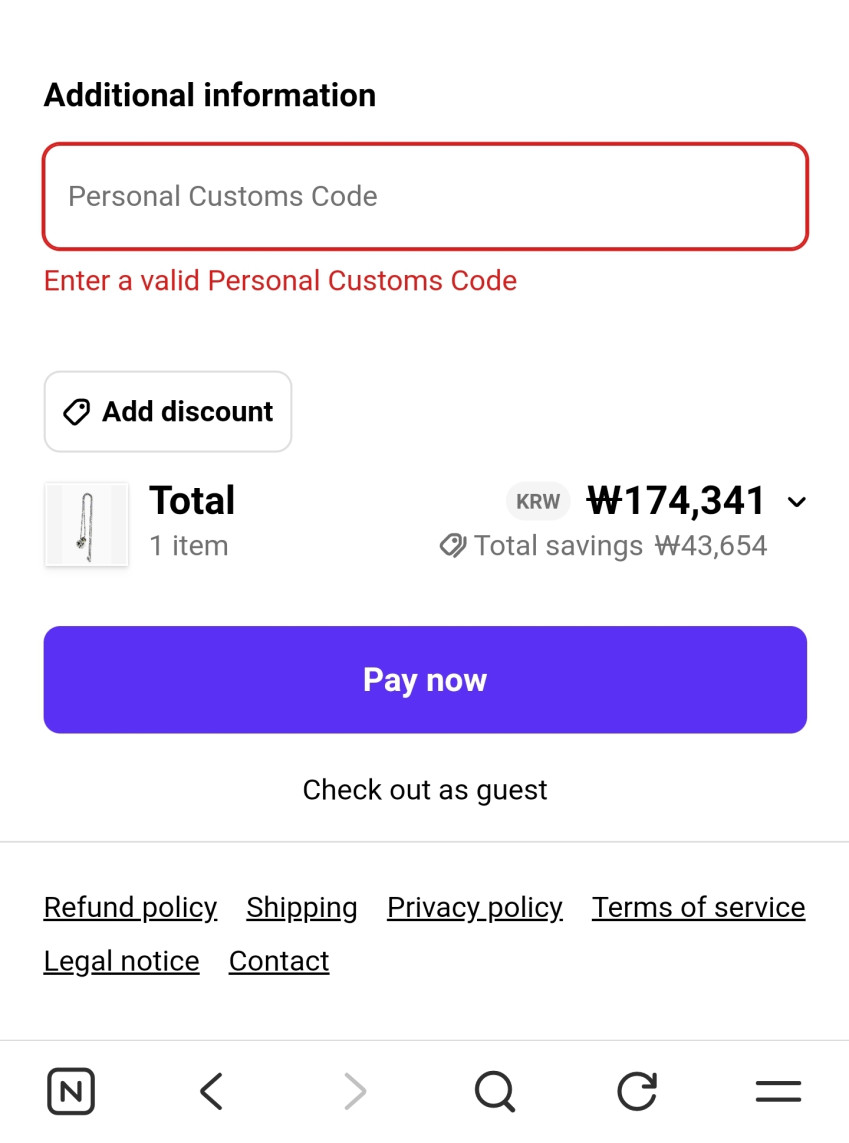
Task: Open the Legal notice link
Action: click(121, 961)
